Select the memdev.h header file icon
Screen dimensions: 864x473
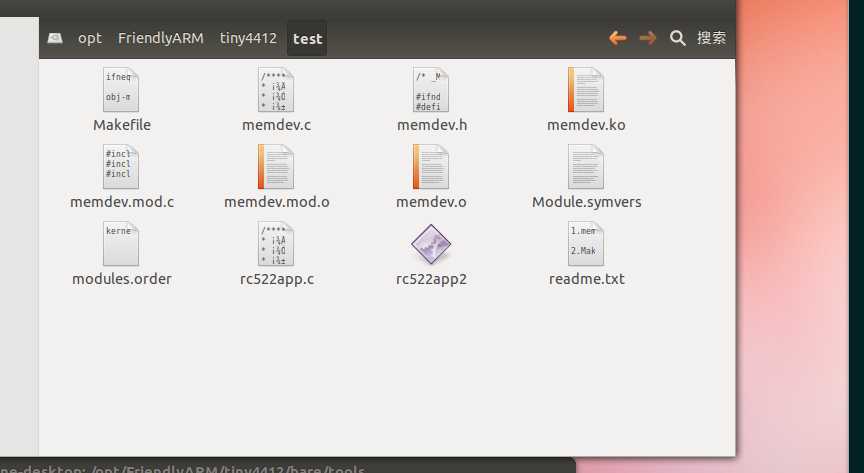[431, 89]
